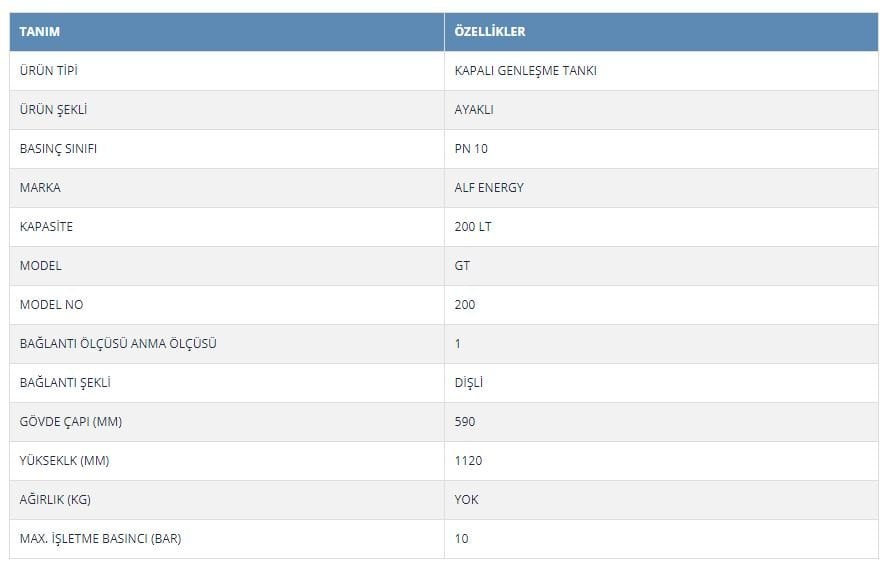890x567 pixels.
Task: Click the GT model value
Action: tap(462, 266)
